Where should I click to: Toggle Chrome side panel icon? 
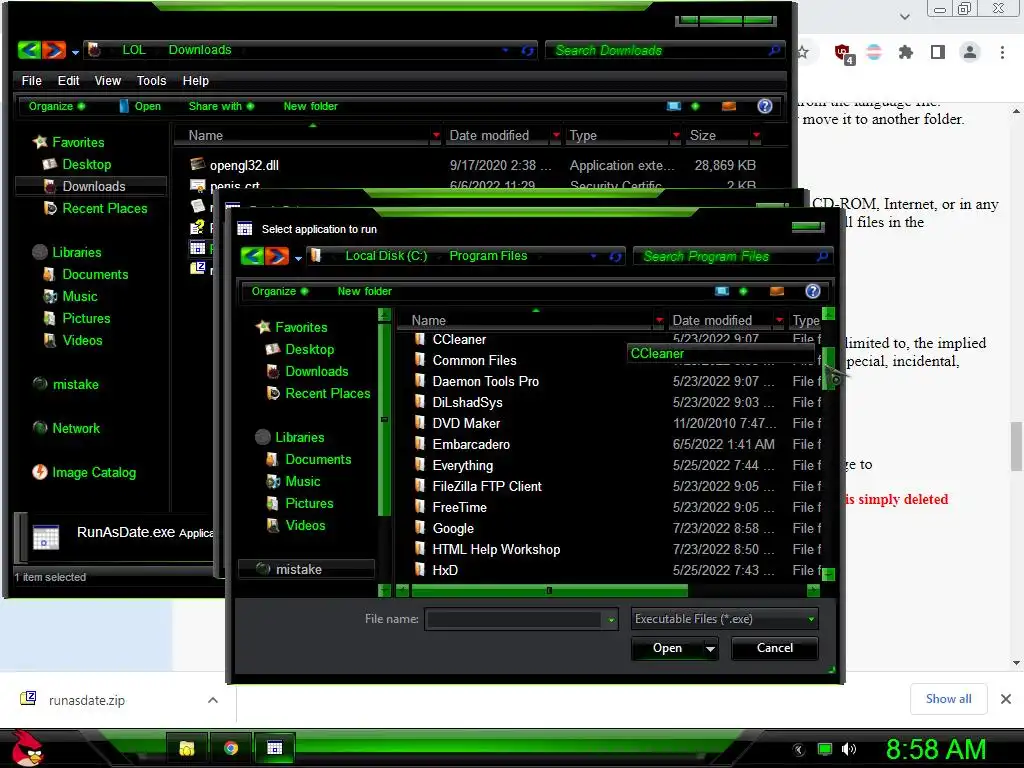point(938,52)
